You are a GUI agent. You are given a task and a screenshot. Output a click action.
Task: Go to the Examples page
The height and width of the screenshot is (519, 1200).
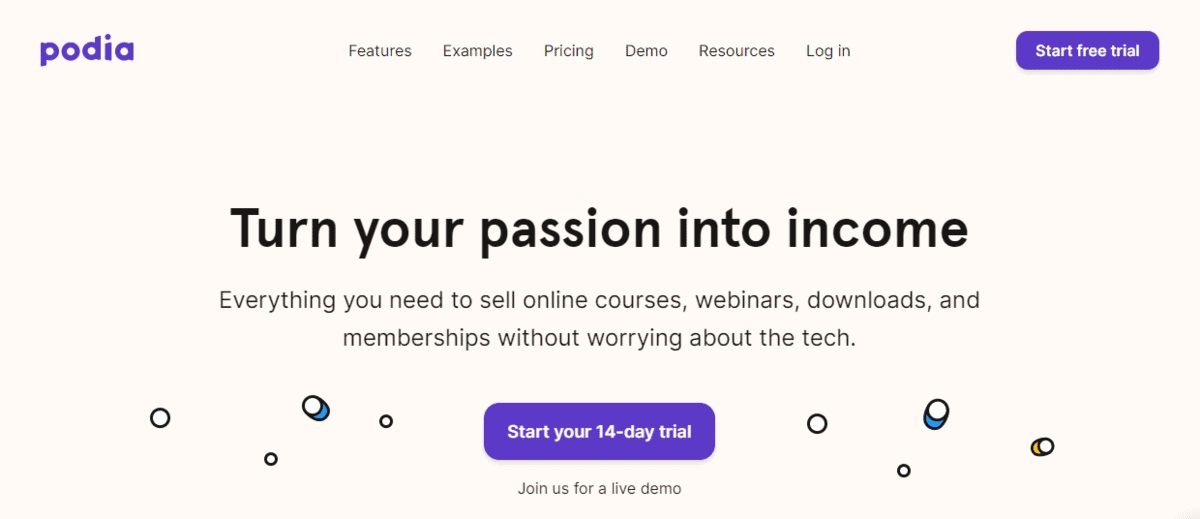tap(478, 51)
